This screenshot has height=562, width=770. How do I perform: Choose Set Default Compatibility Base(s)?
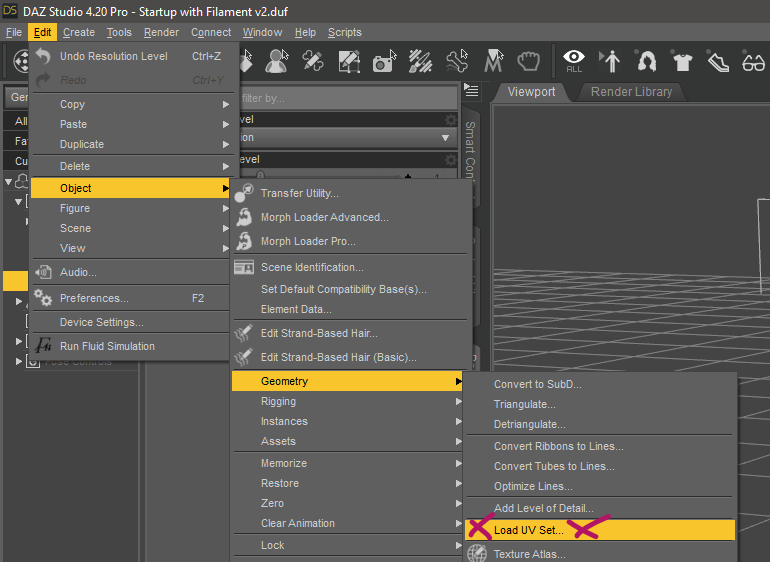[348, 289]
